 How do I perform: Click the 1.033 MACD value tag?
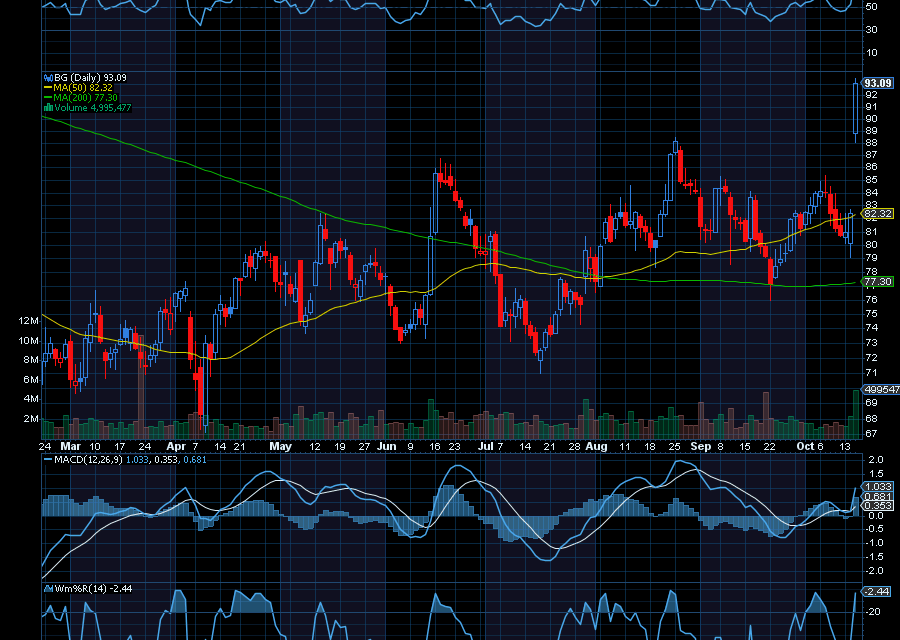(x=877, y=487)
